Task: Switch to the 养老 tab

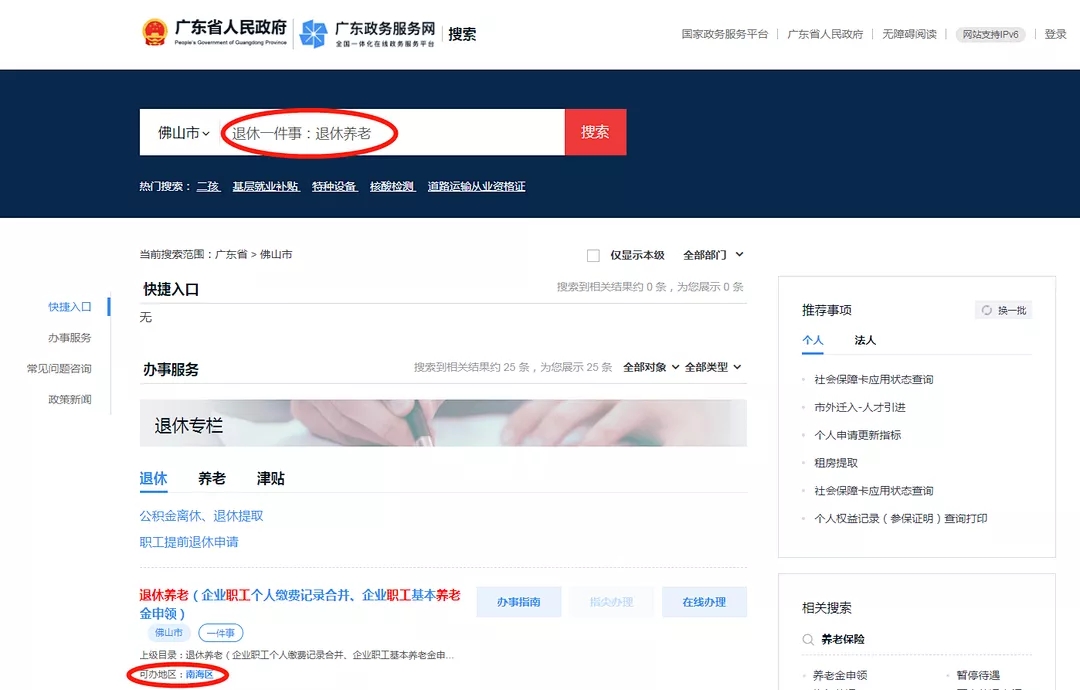Action: click(212, 479)
